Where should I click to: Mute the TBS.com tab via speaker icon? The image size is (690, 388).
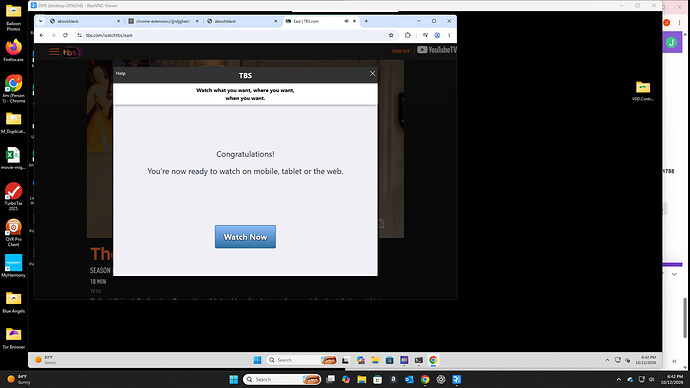(346, 21)
